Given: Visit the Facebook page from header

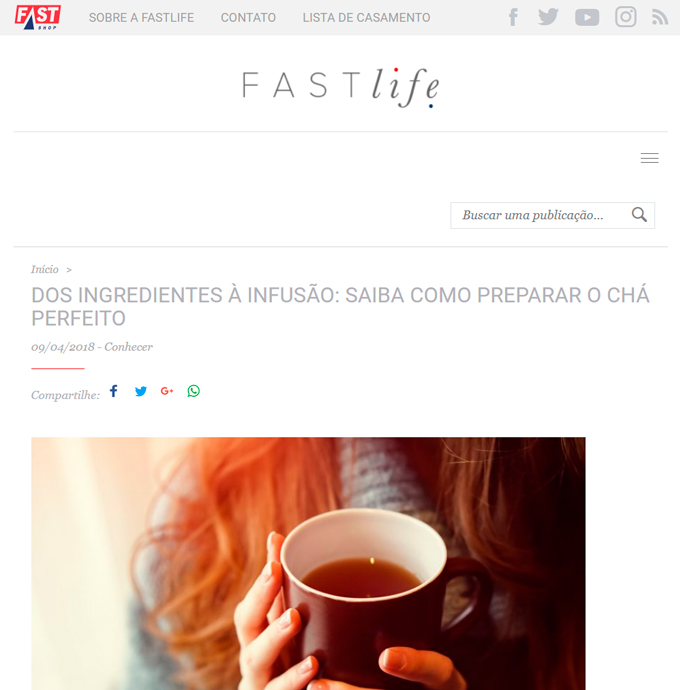Looking at the screenshot, I should pyautogui.click(x=513, y=18).
